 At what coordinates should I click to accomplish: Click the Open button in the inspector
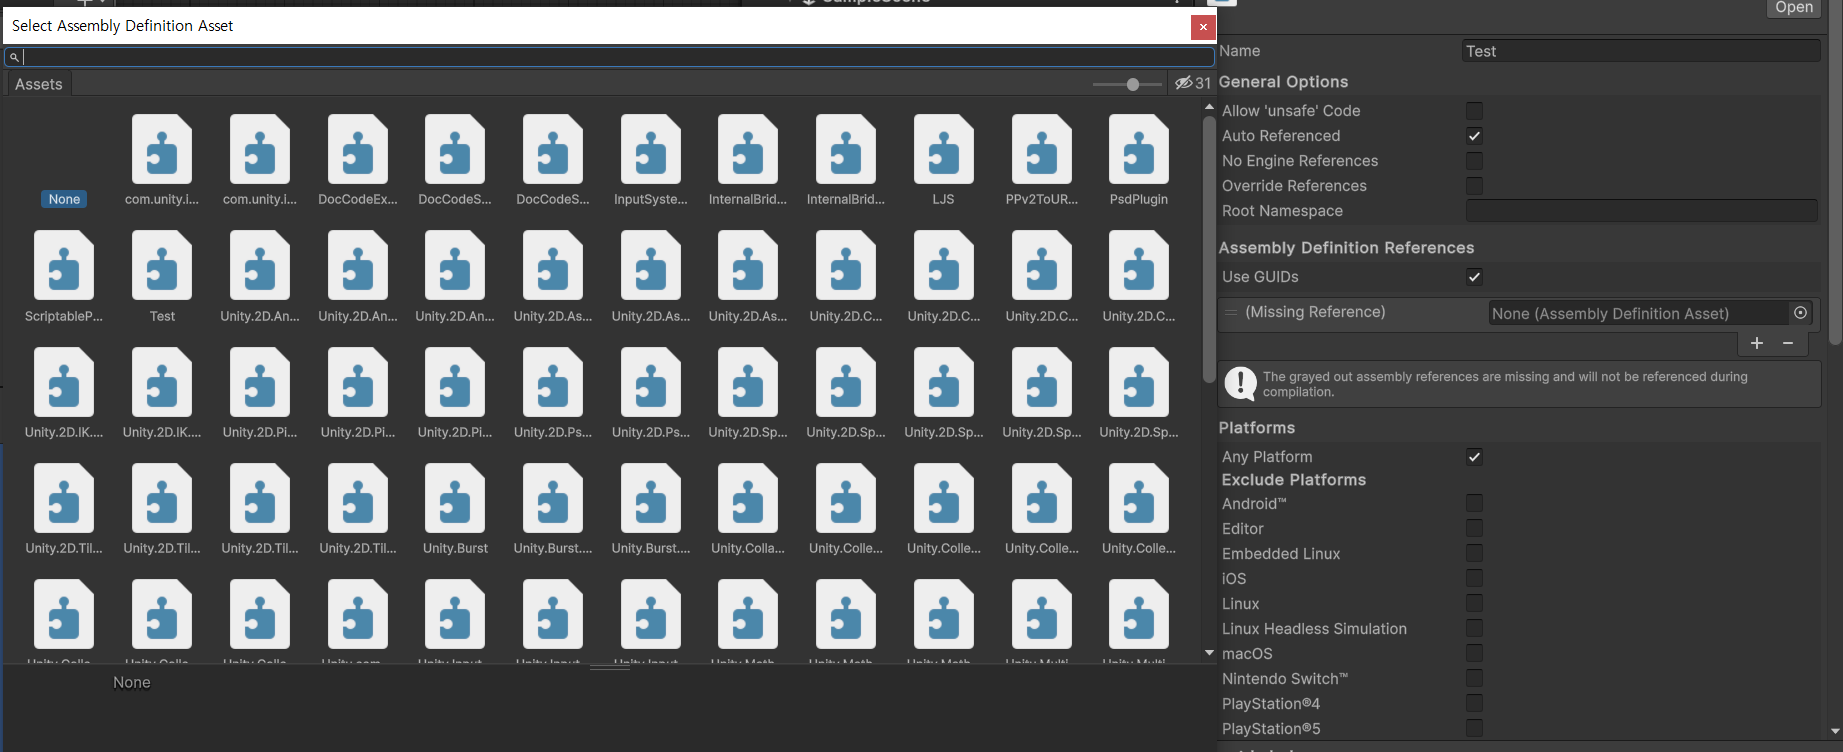coord(1794,8)
